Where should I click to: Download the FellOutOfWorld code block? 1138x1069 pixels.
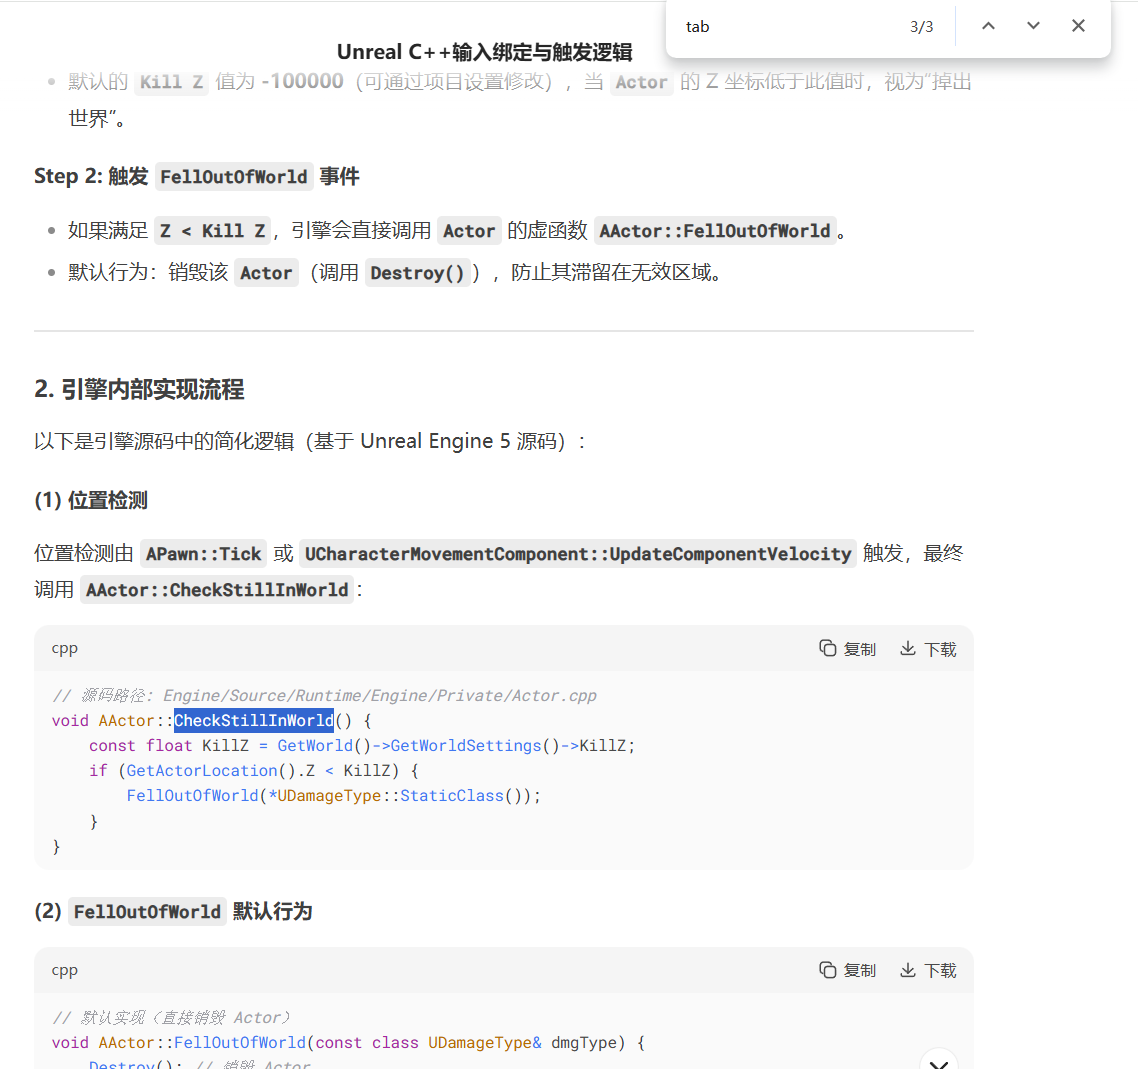pos(928,970)
